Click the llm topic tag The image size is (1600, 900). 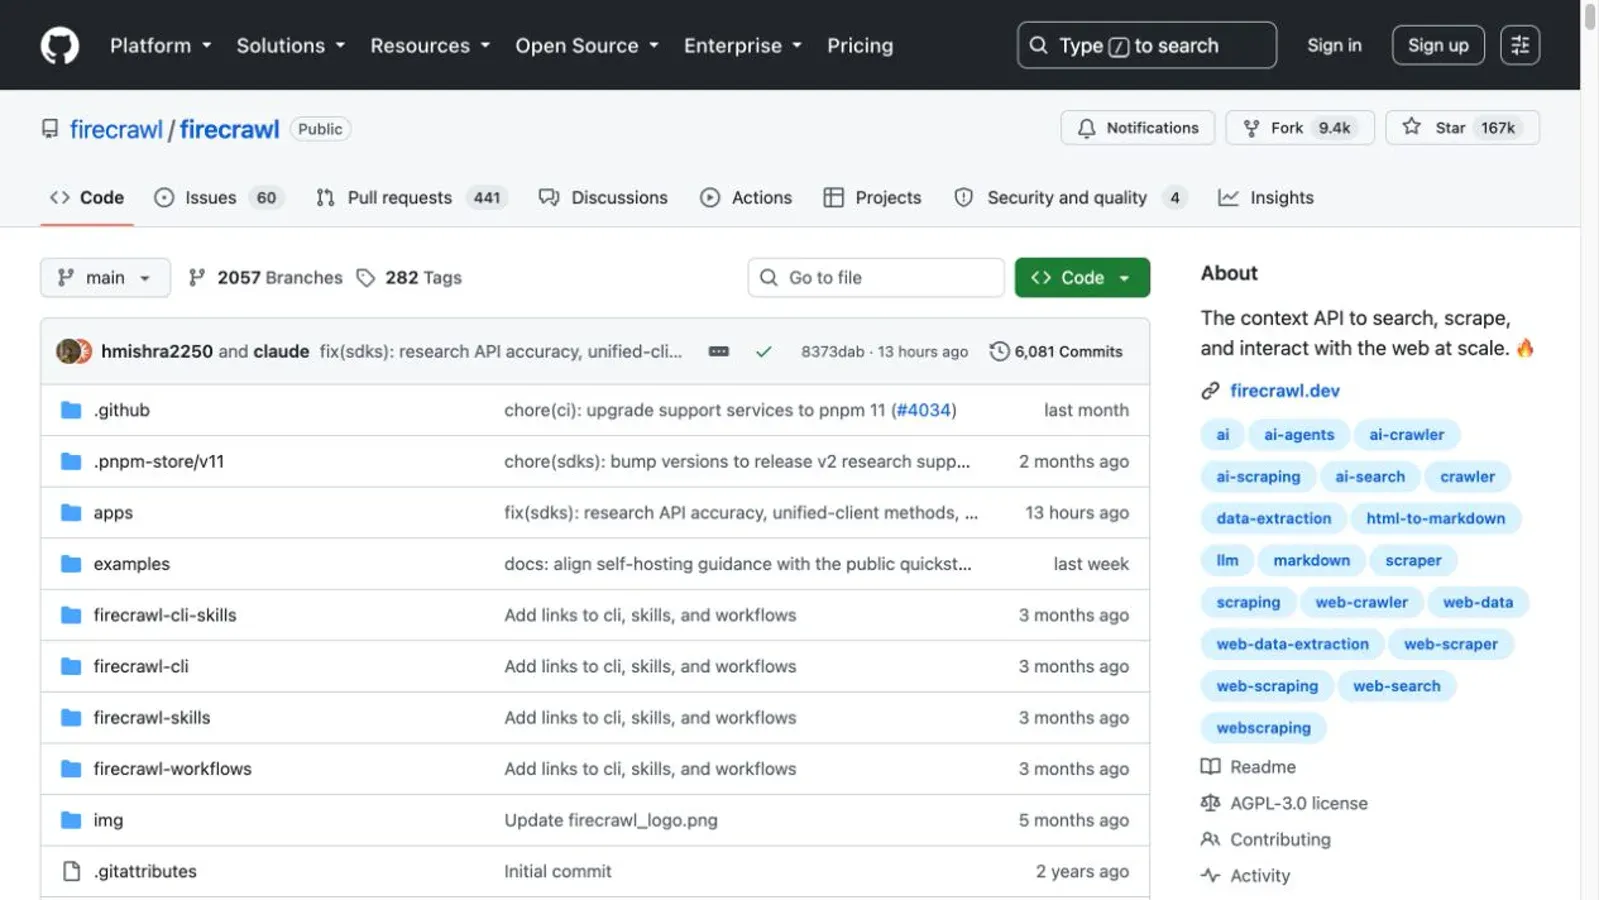click(1227, 560)
